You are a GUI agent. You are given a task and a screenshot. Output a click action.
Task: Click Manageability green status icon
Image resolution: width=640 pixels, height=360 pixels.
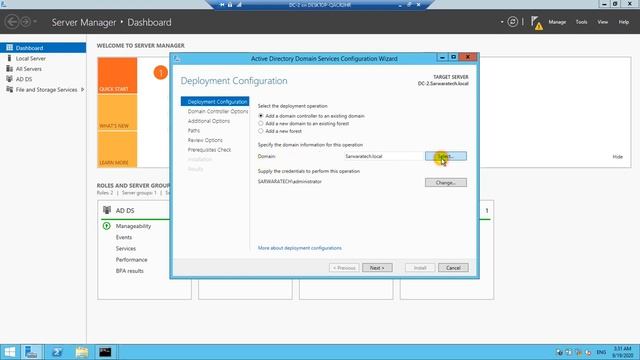tap(107, 226)
